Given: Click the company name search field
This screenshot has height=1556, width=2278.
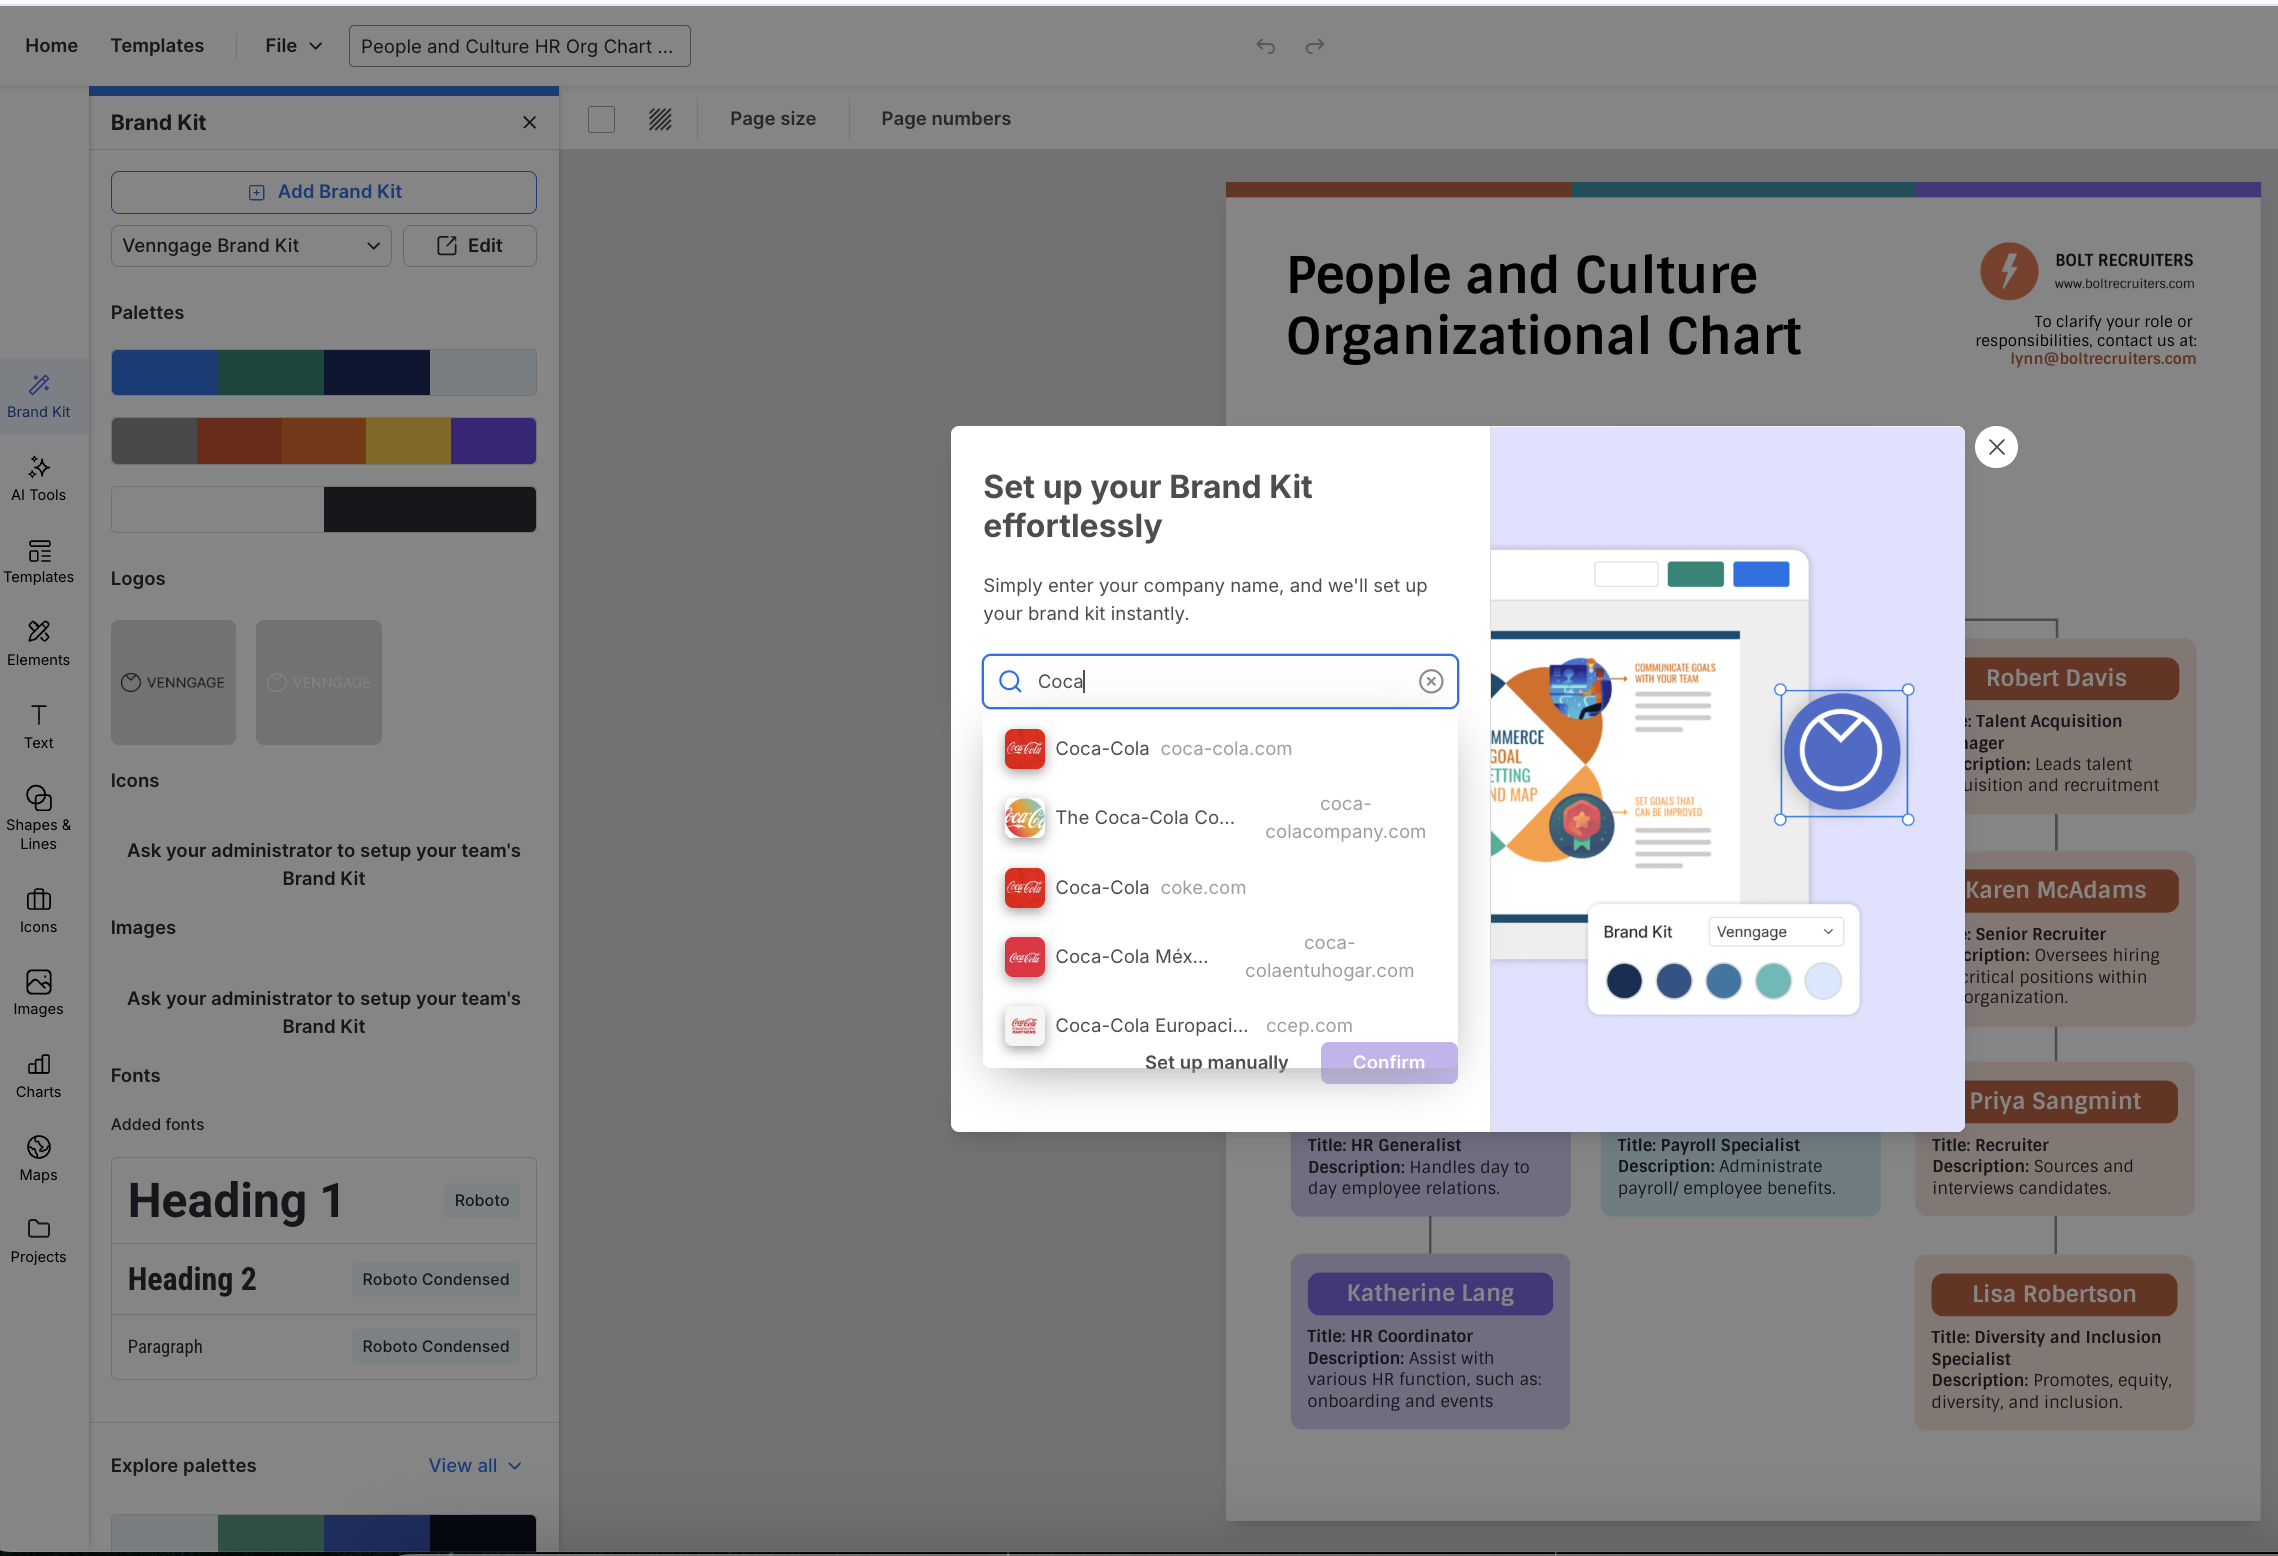Looking at the screenshot, I should pyautogui.click(x=1220, y=681).
